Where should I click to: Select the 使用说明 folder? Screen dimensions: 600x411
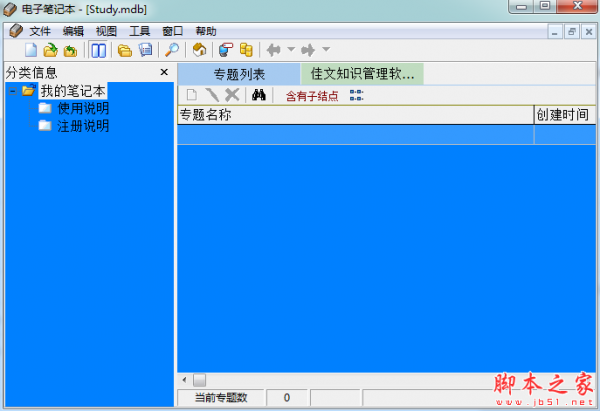pyautogui.click(x=83, y=108)
